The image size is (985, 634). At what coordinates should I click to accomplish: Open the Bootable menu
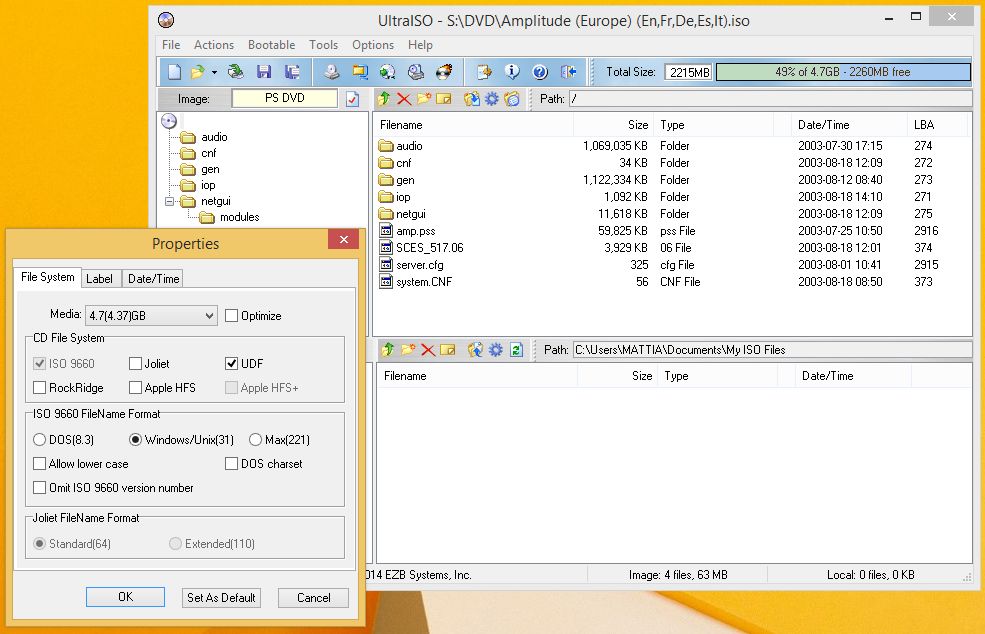pos(270,45)
